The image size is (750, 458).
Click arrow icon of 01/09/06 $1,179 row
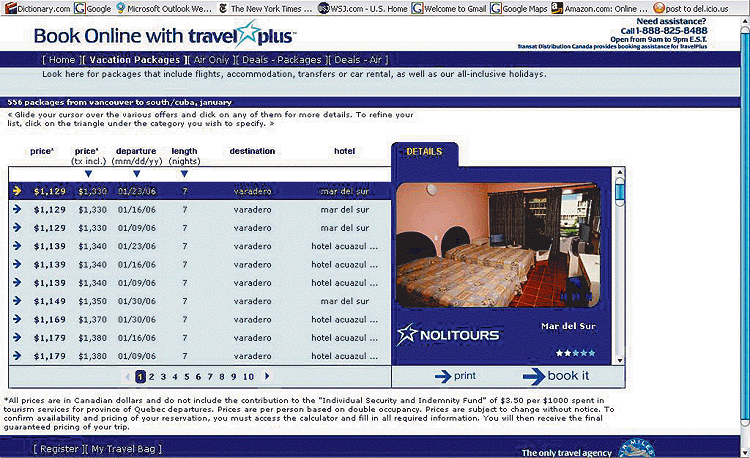coord(17,356)
